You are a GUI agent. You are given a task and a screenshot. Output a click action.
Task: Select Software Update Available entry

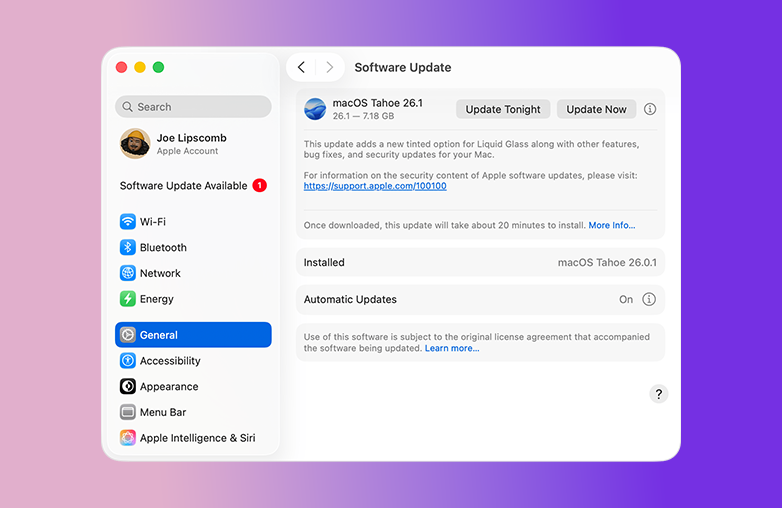click(x=193, y=185)
